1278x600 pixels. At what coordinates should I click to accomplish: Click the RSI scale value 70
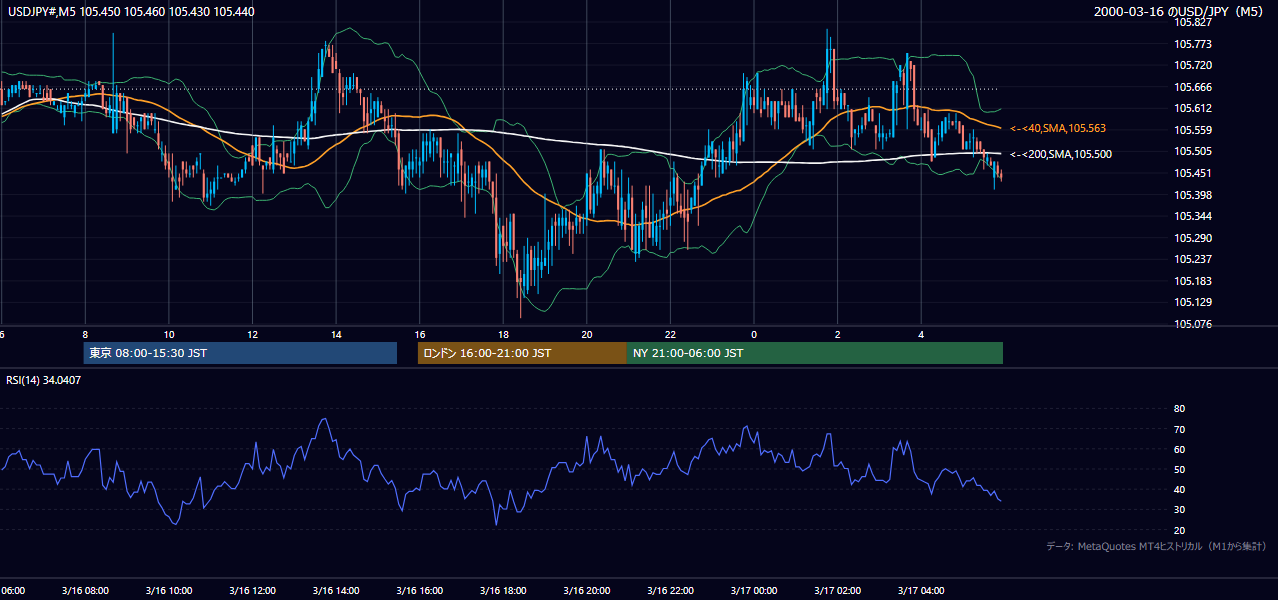(1179, 429)
